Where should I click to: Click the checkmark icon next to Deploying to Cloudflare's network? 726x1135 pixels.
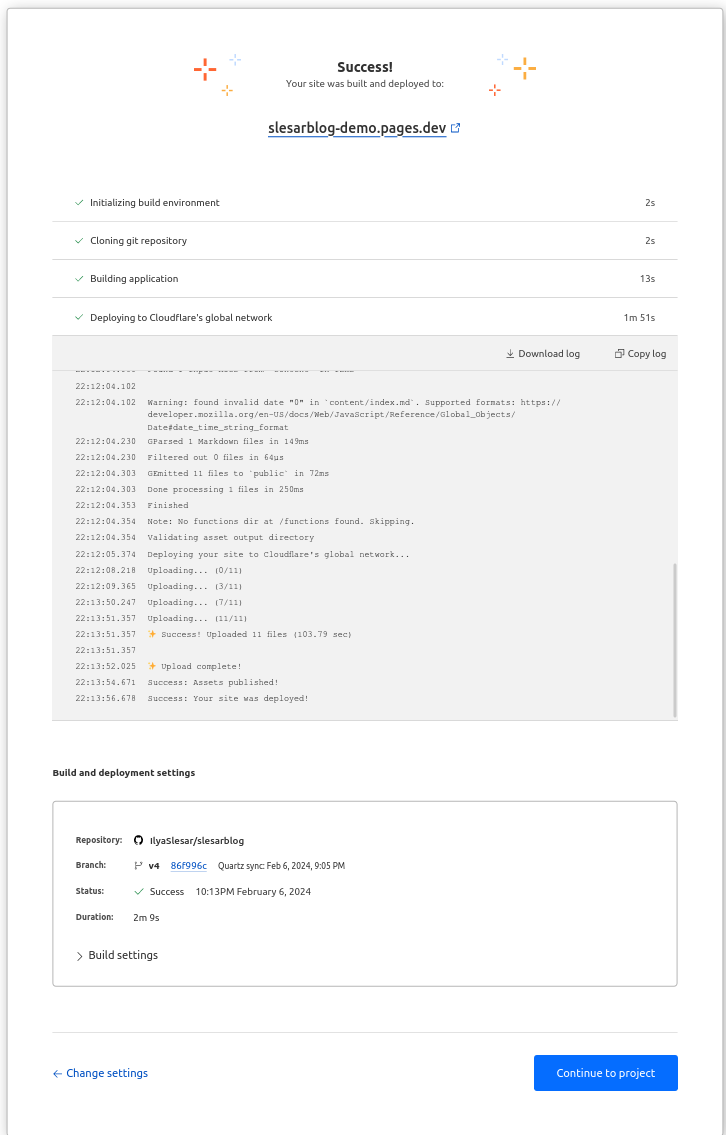click(x=79, y=317)
